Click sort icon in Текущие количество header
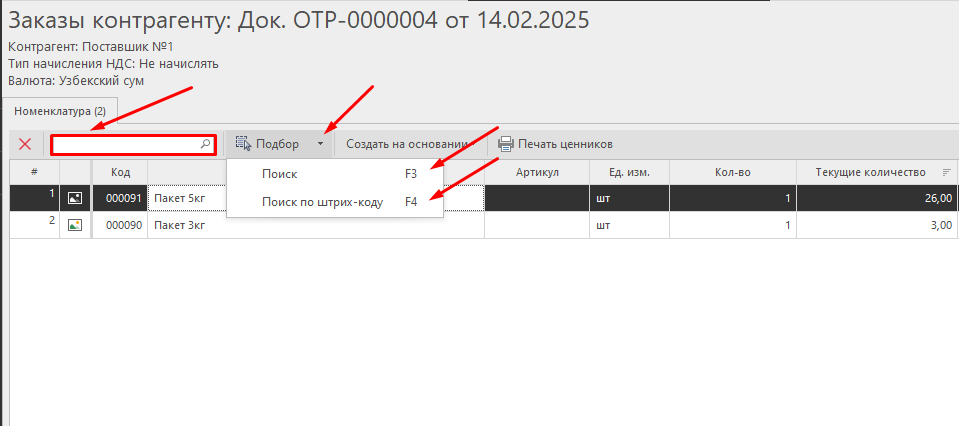959x426 pixels. coord(946,173)
